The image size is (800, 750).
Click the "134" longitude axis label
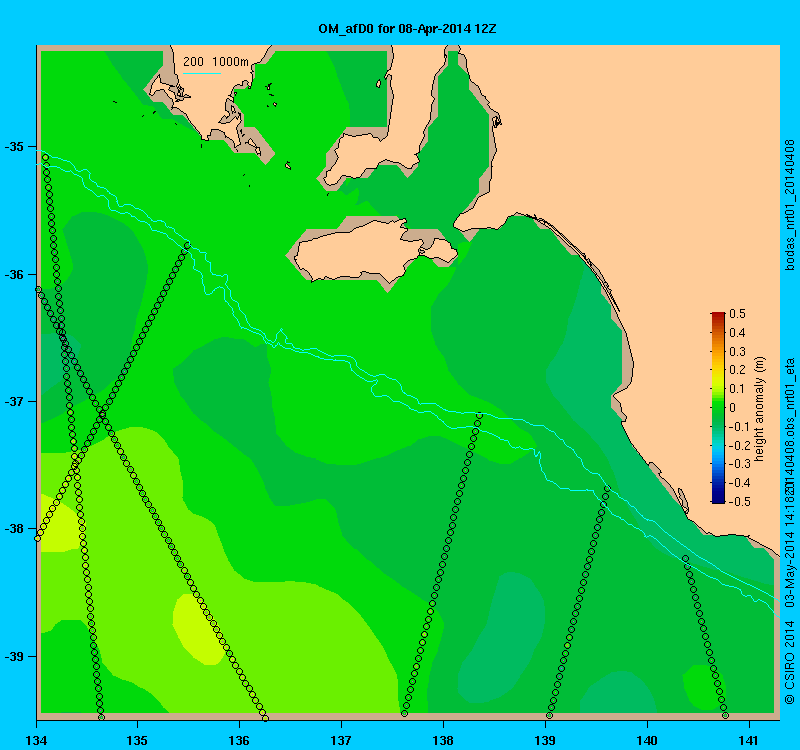pos(36,740)
